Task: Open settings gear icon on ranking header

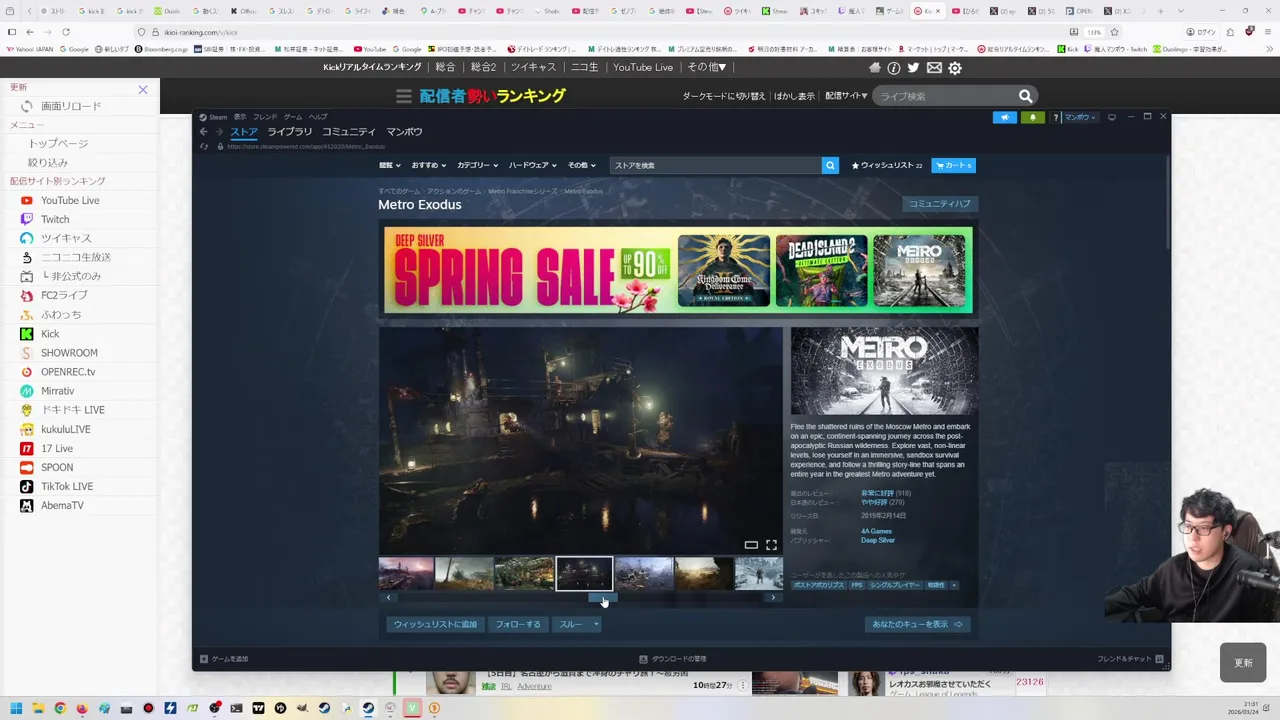Action: click(x=955, y=68)
